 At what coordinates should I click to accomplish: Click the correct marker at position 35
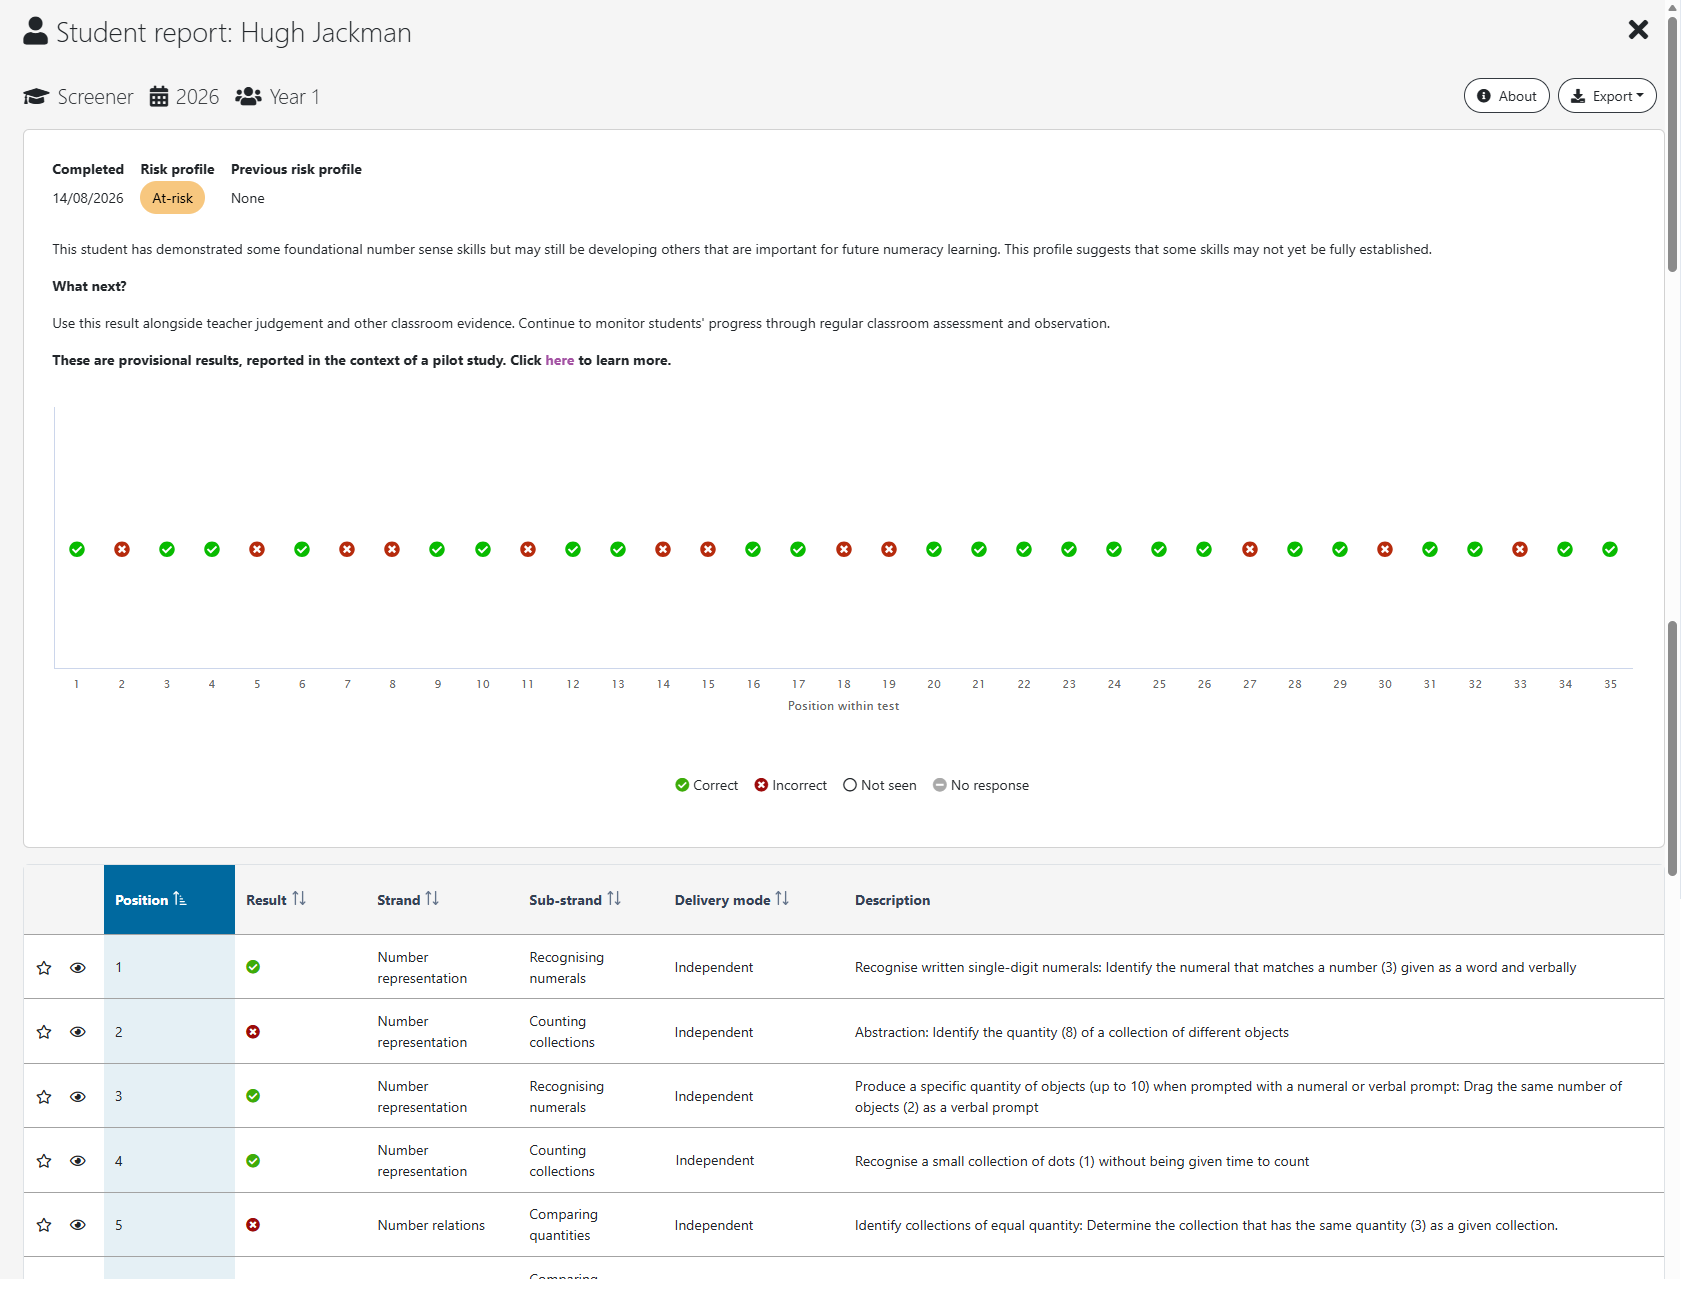pyautogui.click(x=1610, y=549)
